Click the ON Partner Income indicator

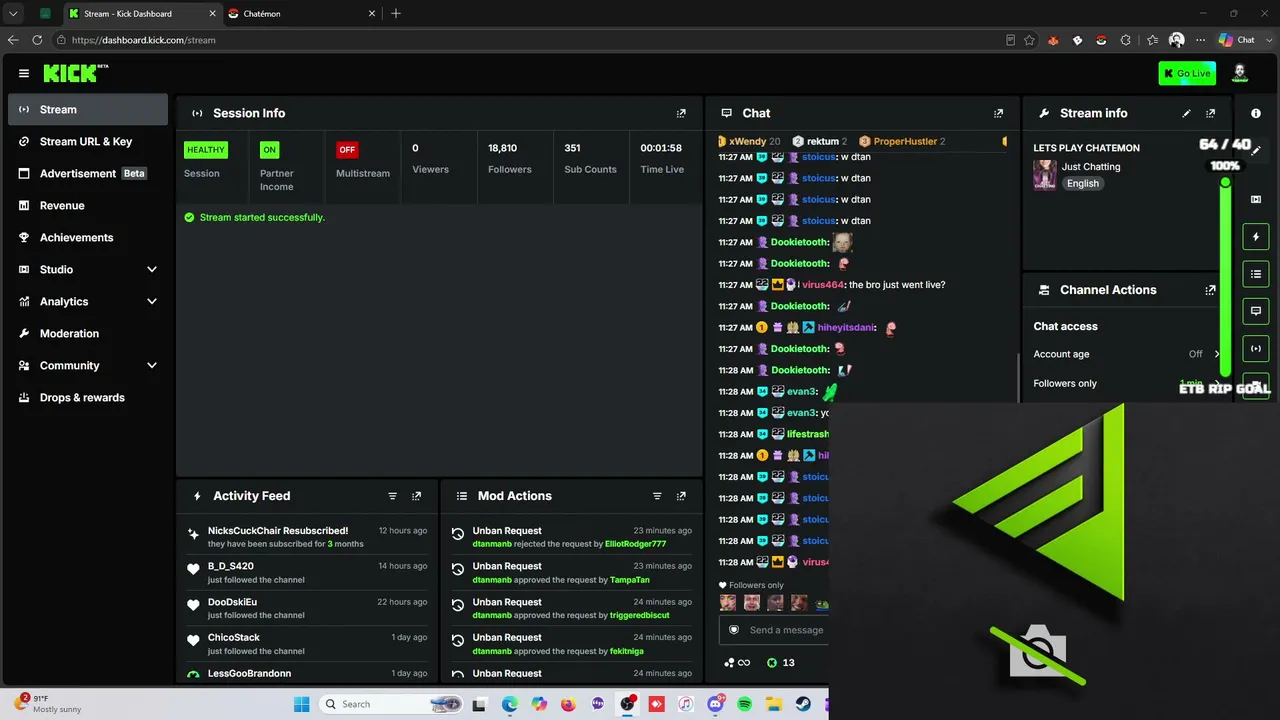(269, 150)
